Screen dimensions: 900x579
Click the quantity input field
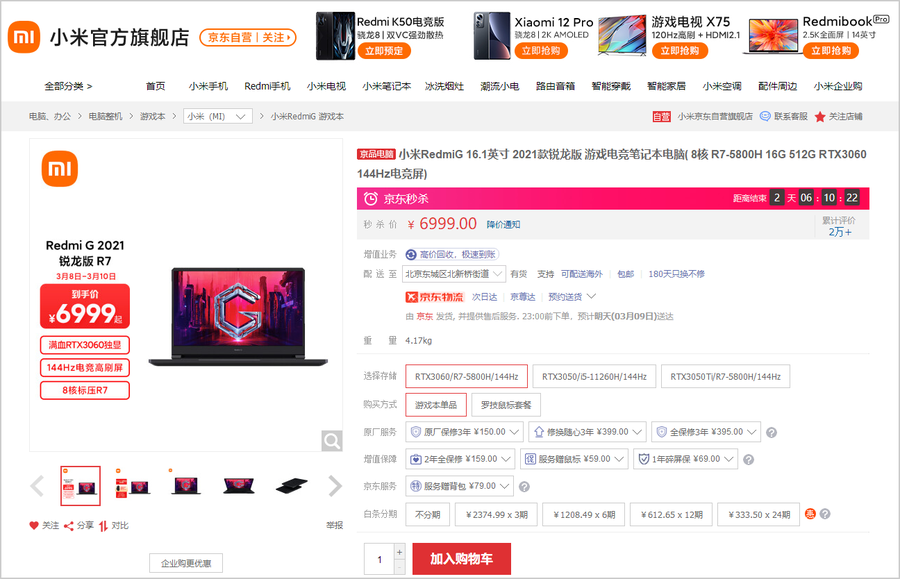pyautogui.click(x=379, y=559)
